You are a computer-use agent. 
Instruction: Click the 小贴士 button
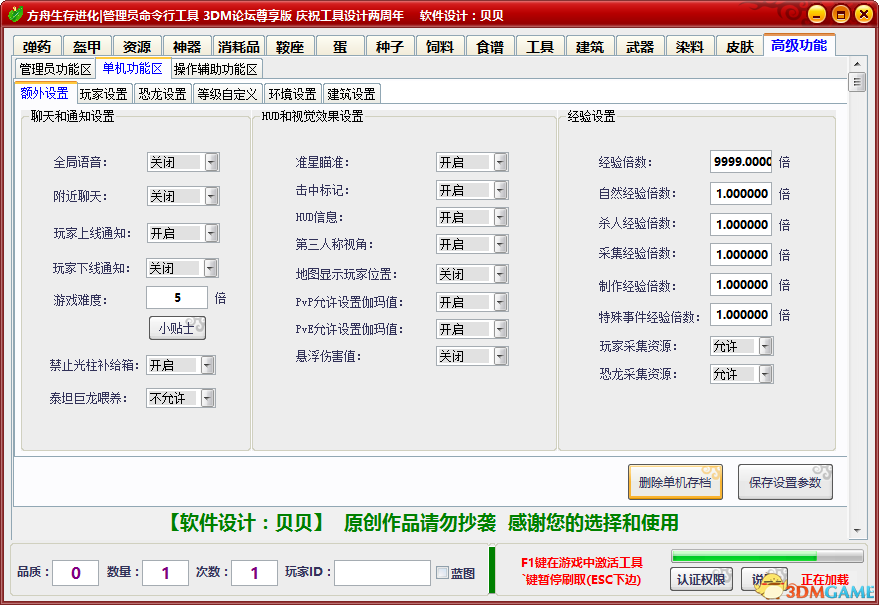[x=177, y=328]
